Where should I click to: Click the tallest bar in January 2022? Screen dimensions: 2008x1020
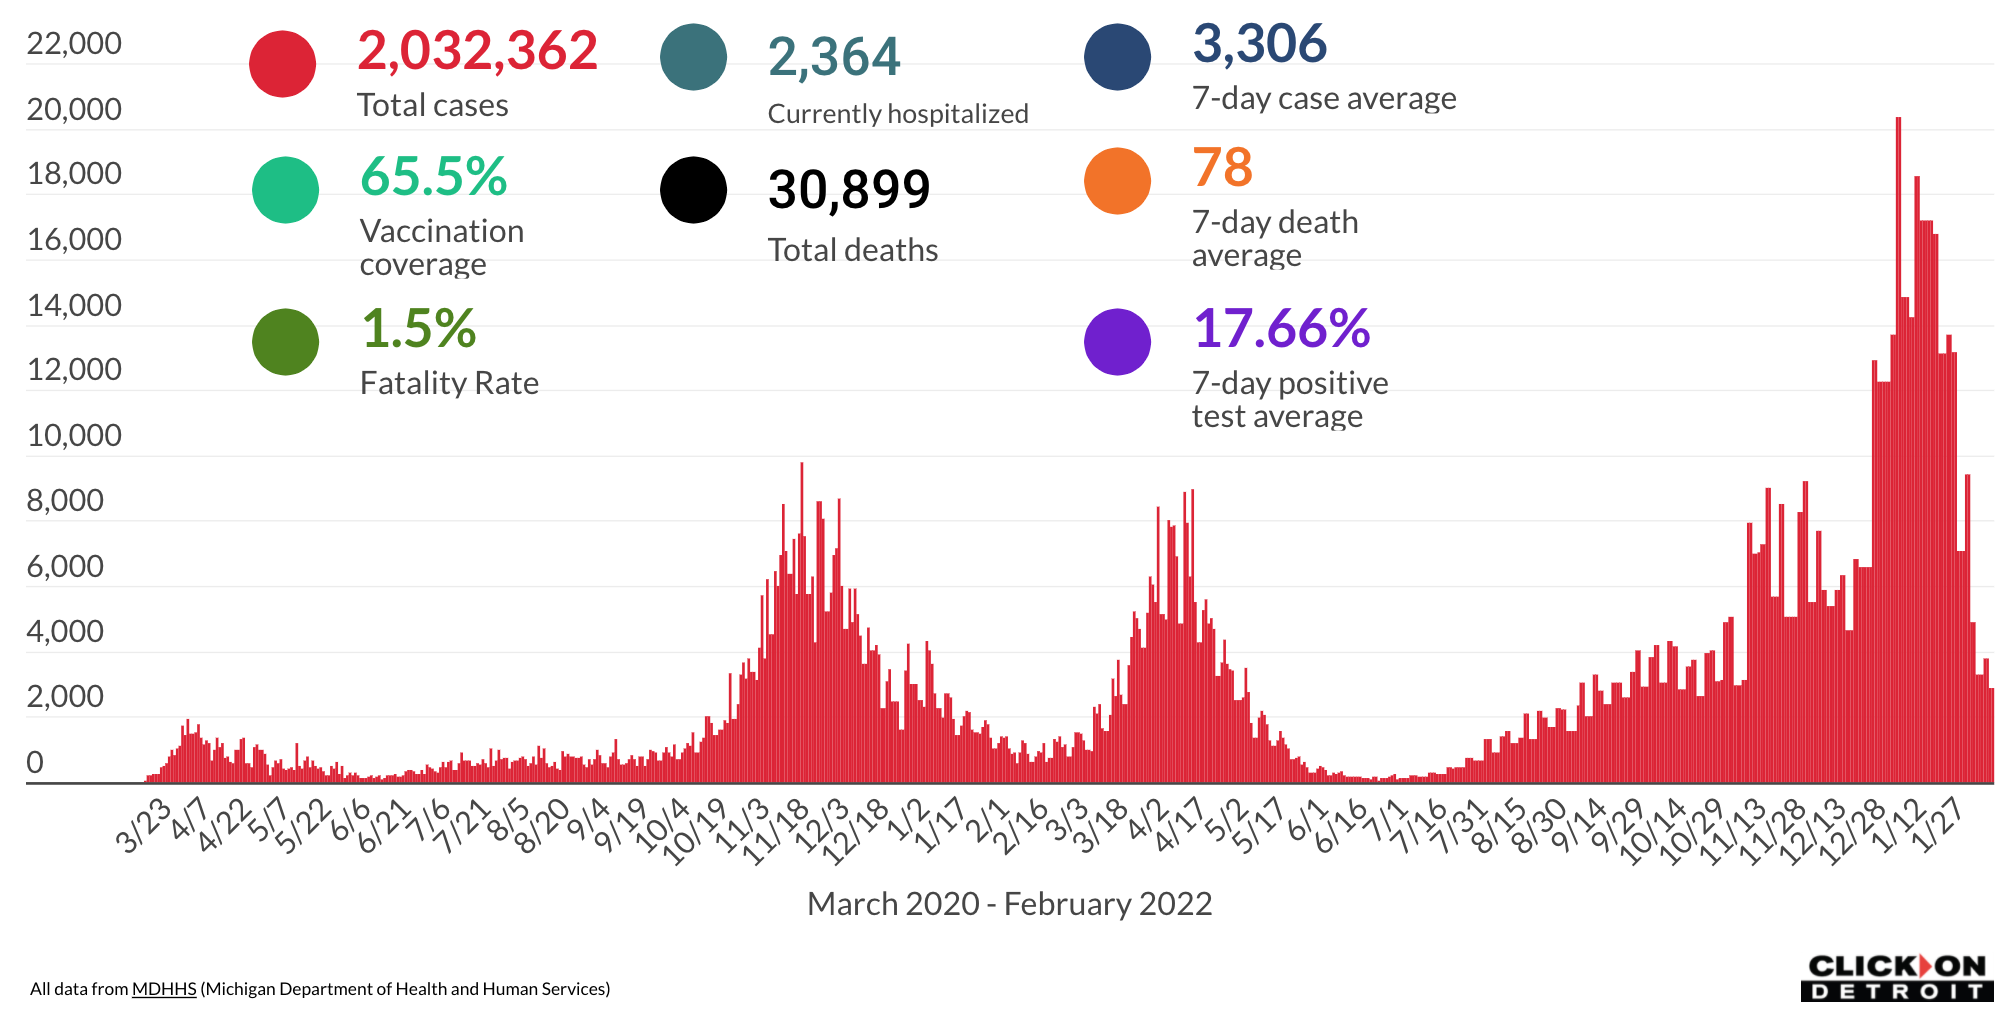click(1898, 450)
